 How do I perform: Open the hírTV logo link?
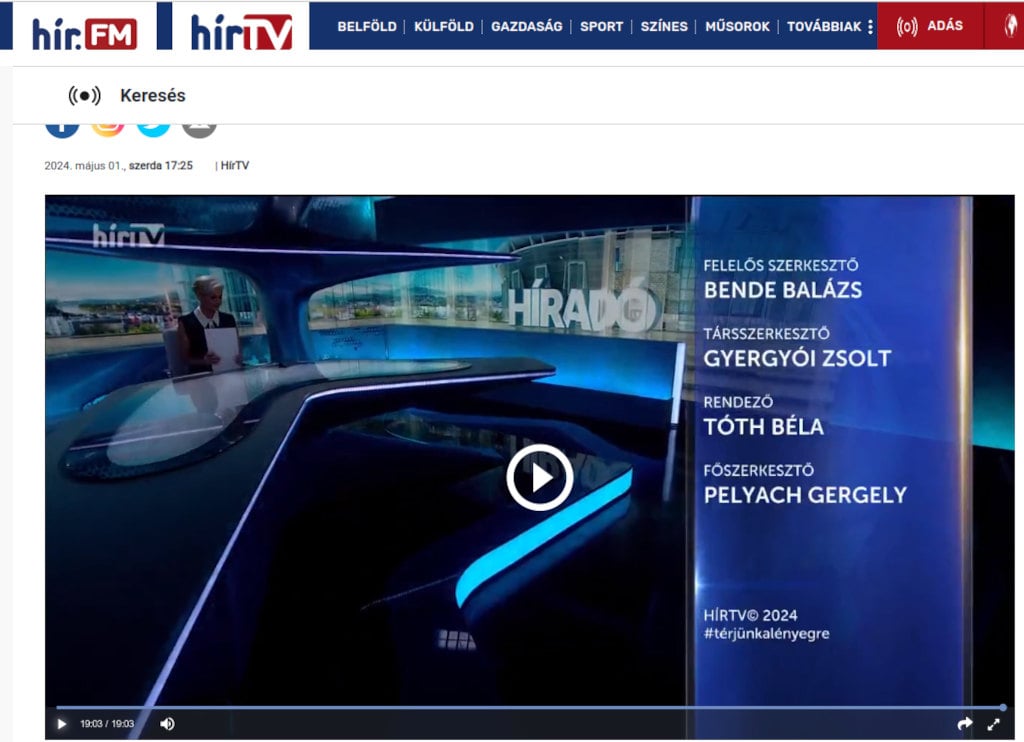241,31
